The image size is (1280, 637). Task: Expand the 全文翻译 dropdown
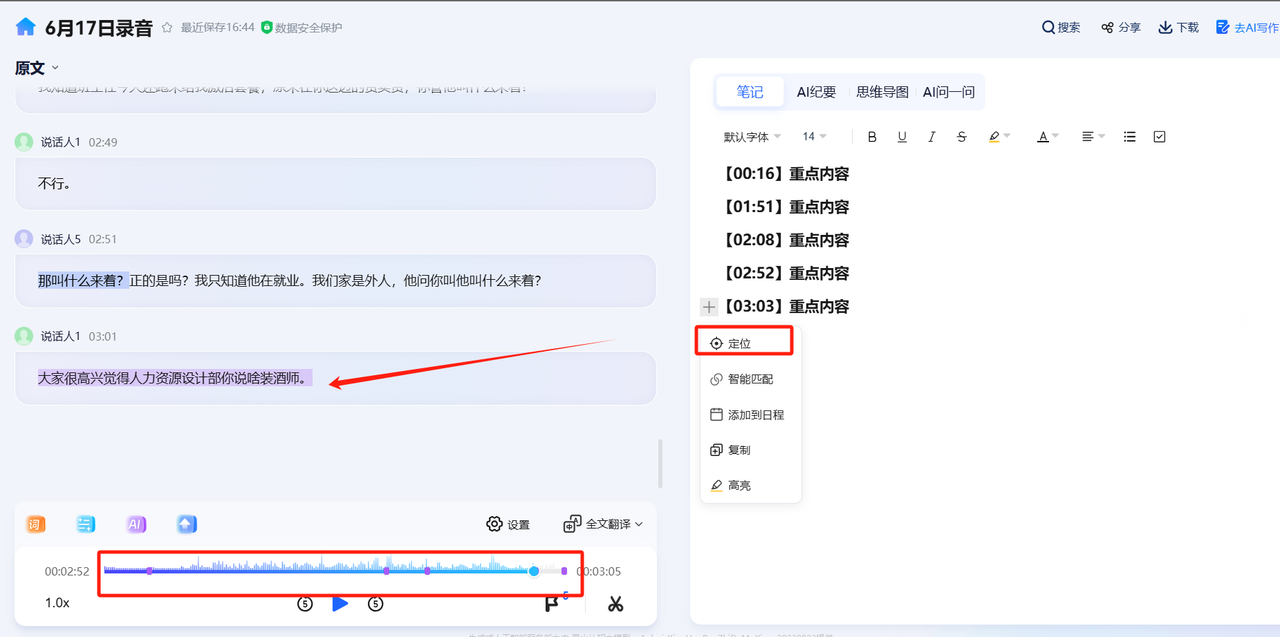point(603,524)
